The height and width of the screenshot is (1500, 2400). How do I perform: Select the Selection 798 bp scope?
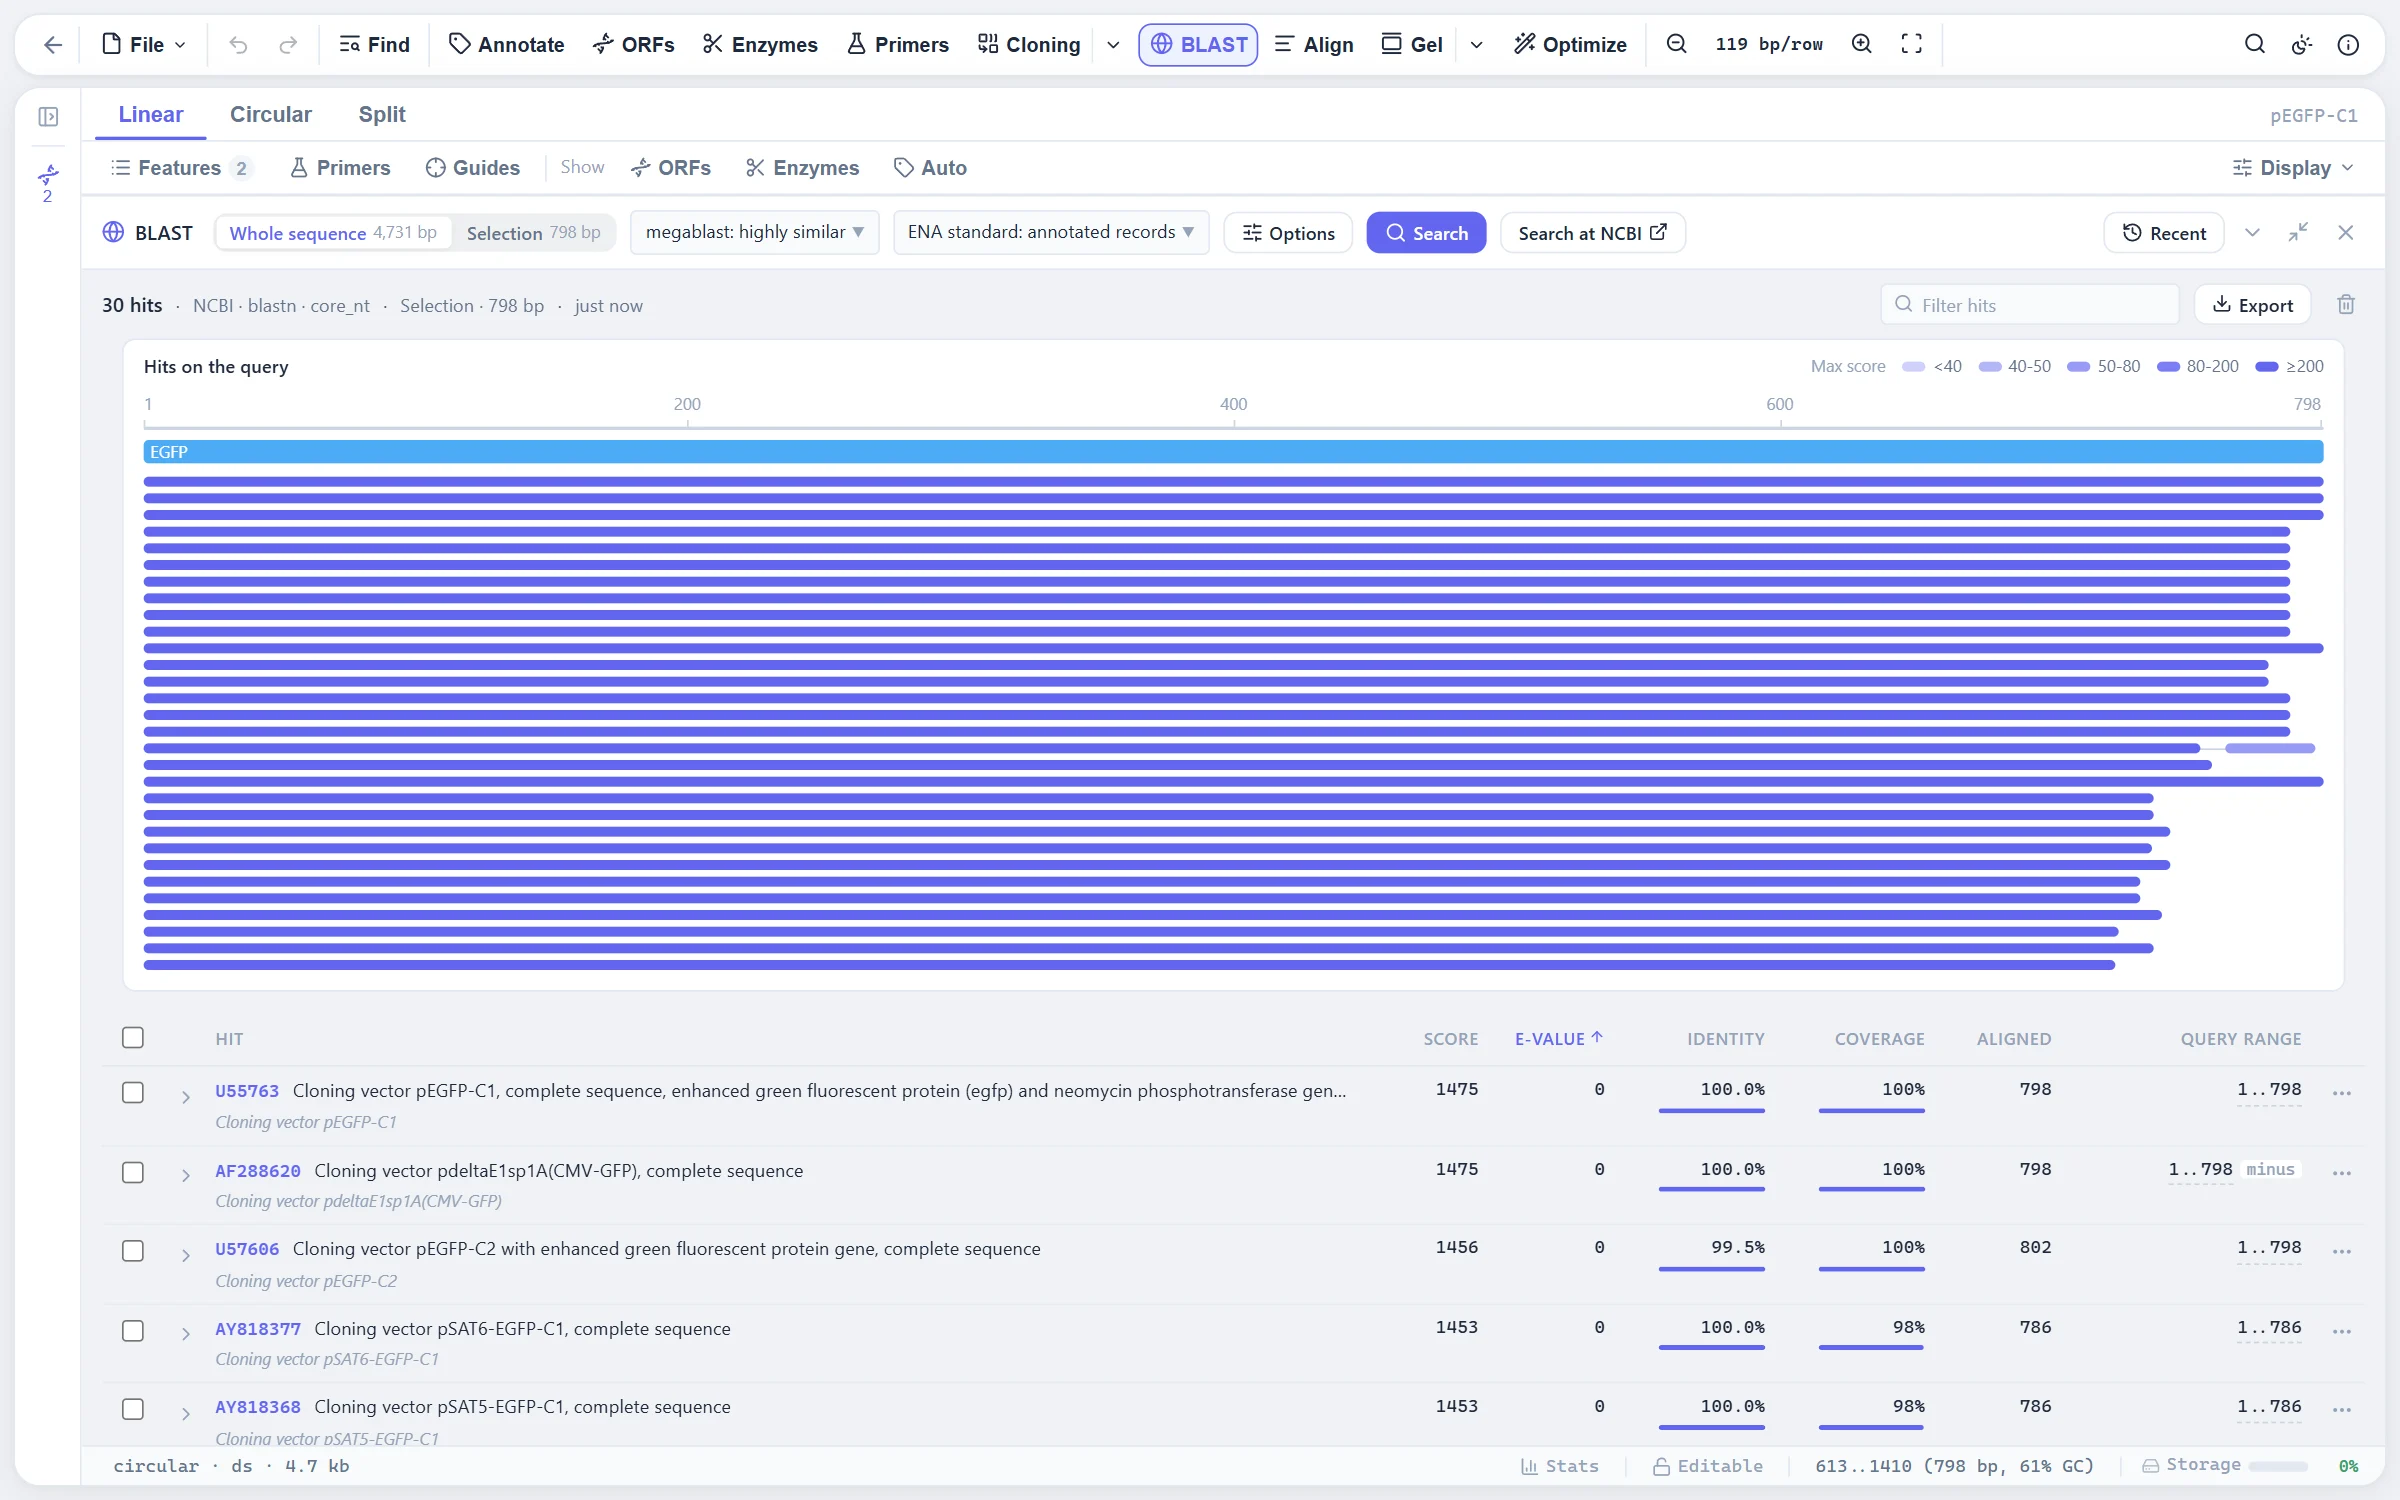pos(534,233)
